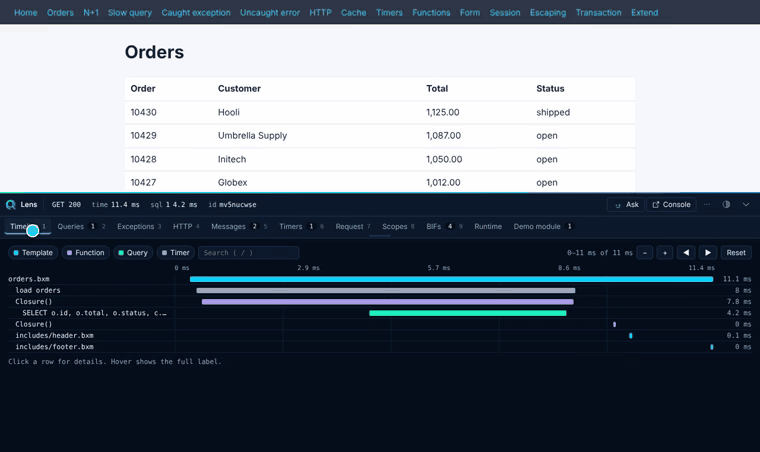Select the includes/footer.bxm row

380,347
